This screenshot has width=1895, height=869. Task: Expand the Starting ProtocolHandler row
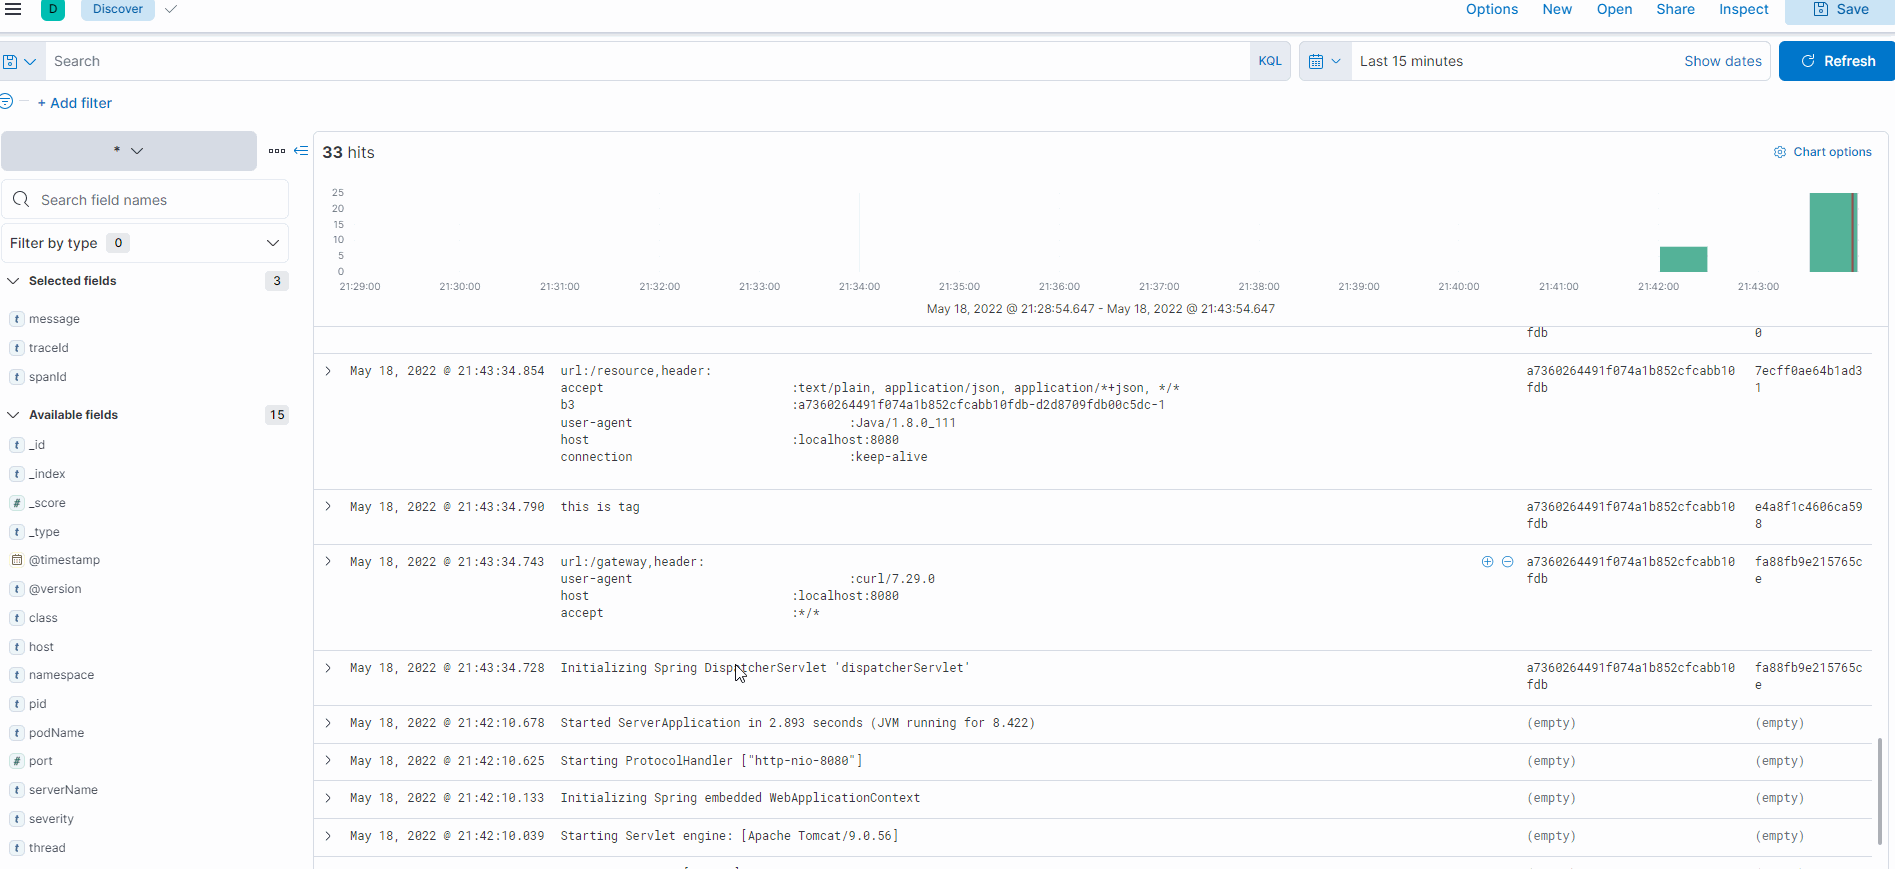(x=328, y=761)
